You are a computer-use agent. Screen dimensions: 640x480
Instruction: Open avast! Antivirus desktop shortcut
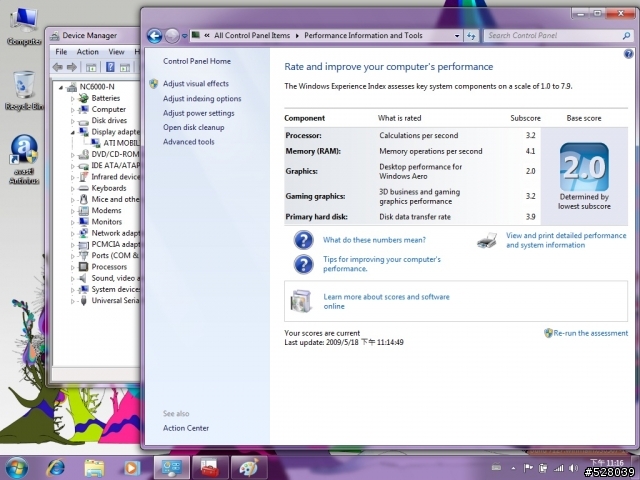pyautogui.click(x=24, y=160)
